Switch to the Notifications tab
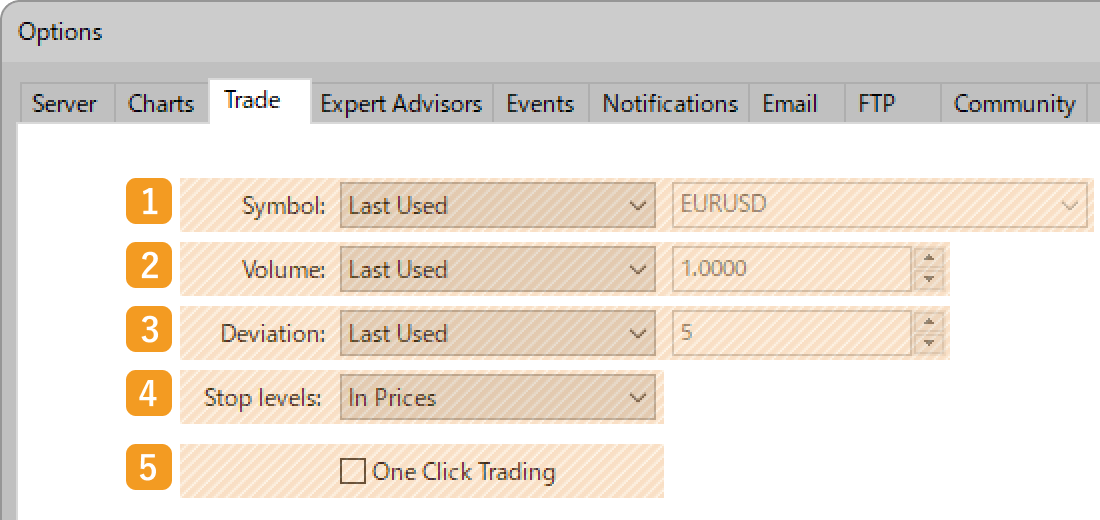The height and width of the screenshot is (520, 1100). pos(670,104)
